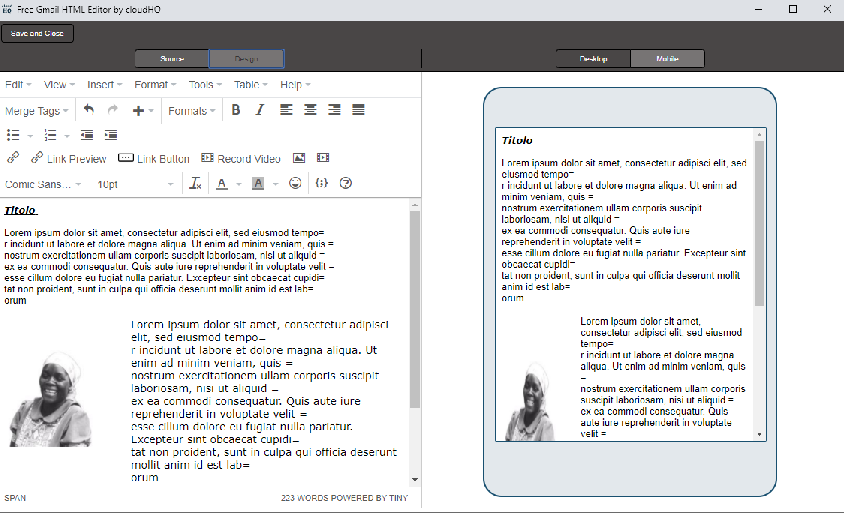This screenshot has height=514, width=850.
Task: Click the plus insert icon
Action: pyautogui.click(x=138, y=111)
